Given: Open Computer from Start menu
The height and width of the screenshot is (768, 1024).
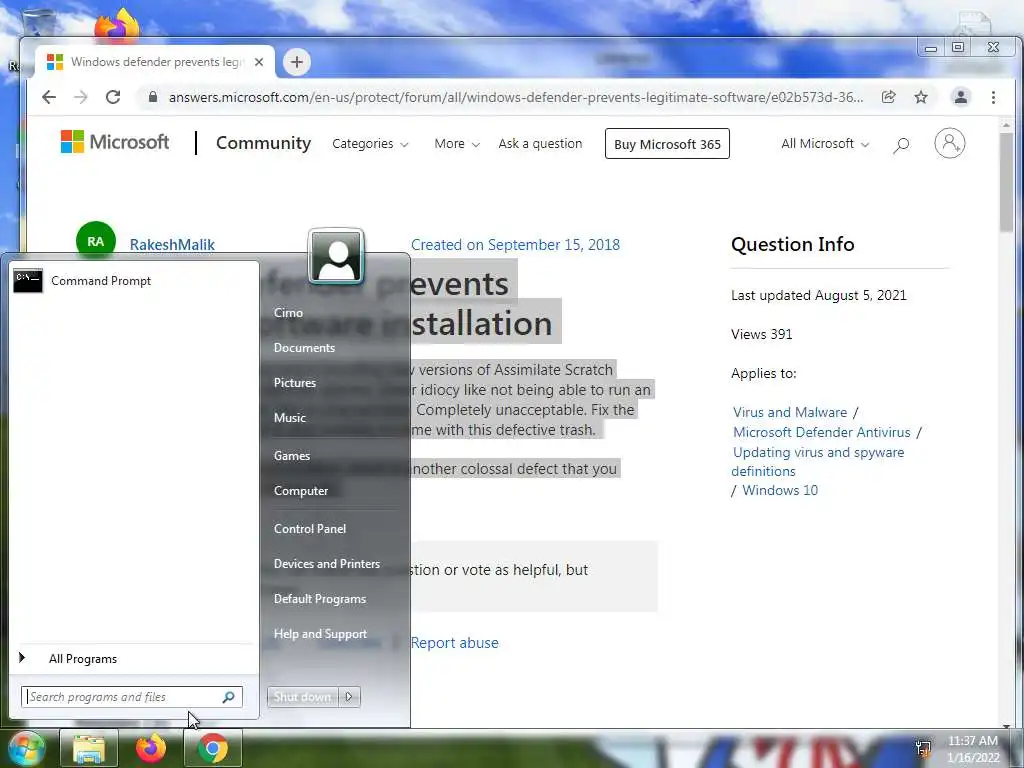Looking at the screenshot, I should (x=300, y=491).
